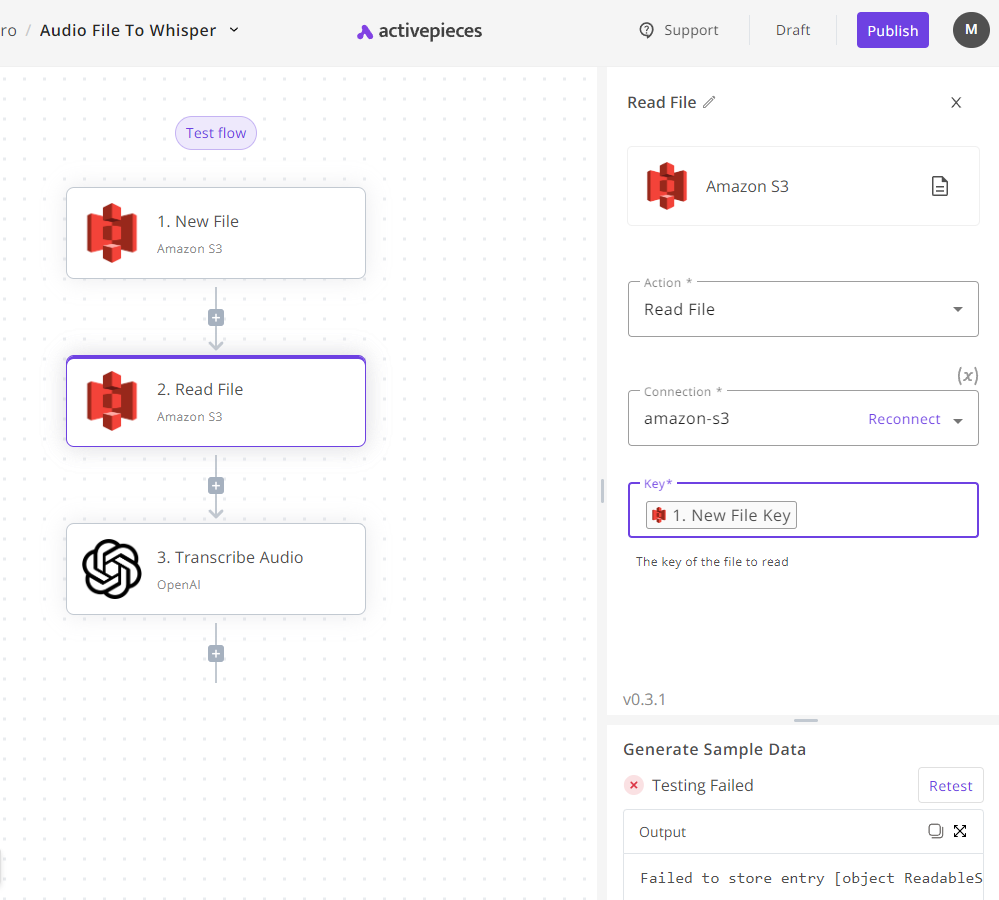Click the Reconnect link
The image size is (999, 900).
pos(904,419)
